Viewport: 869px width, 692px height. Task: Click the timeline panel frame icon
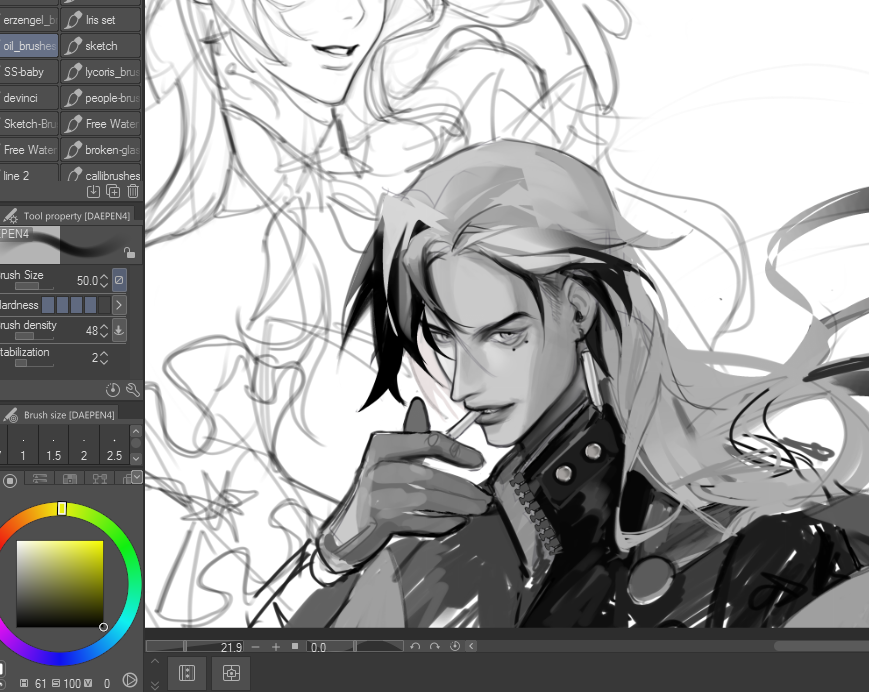(x=187, y=674)
